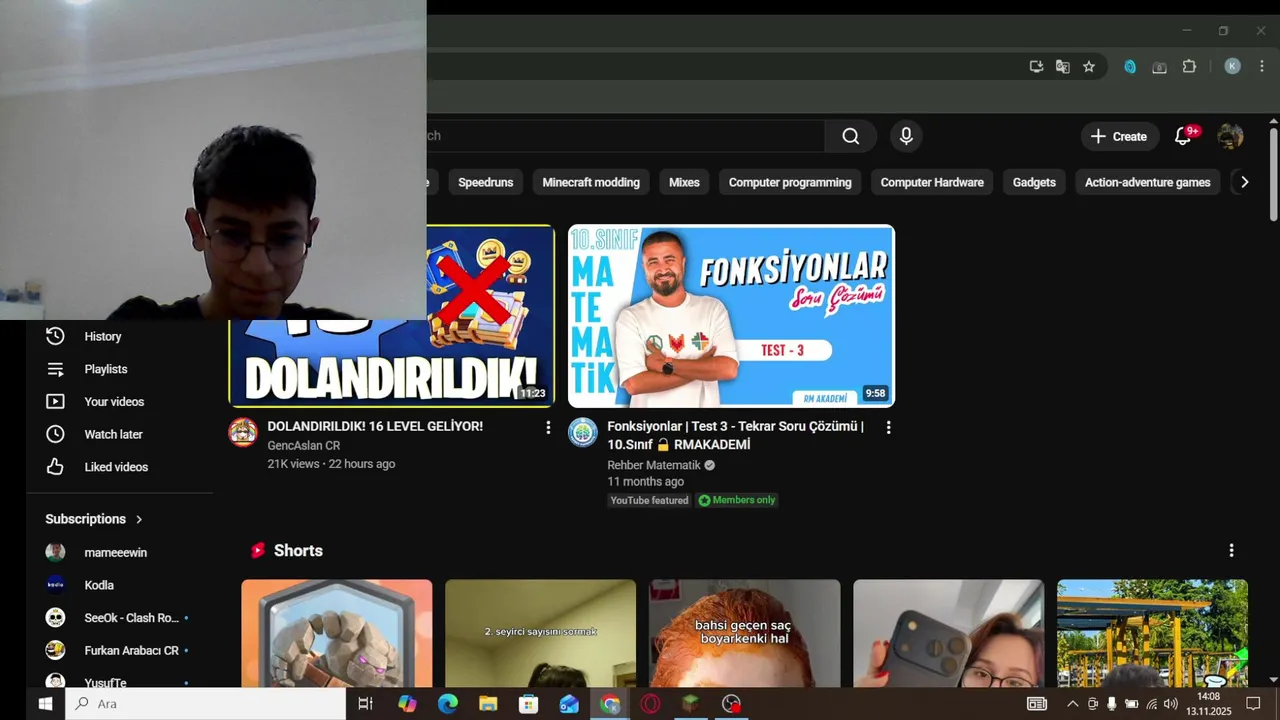Open Minecraft grass block taskbar icon
Screen dimensions: 1280x720
click(691, 704)
